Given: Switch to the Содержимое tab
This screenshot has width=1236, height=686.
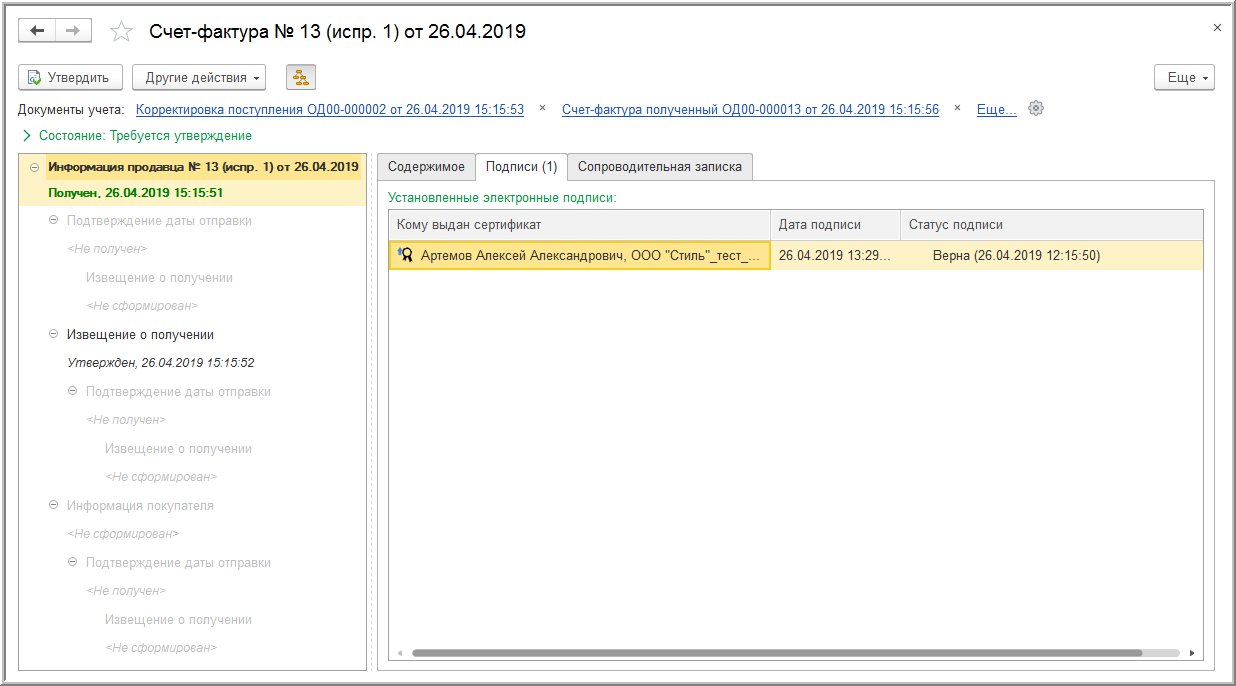Looking at the screenshot, I should (426, 167).
